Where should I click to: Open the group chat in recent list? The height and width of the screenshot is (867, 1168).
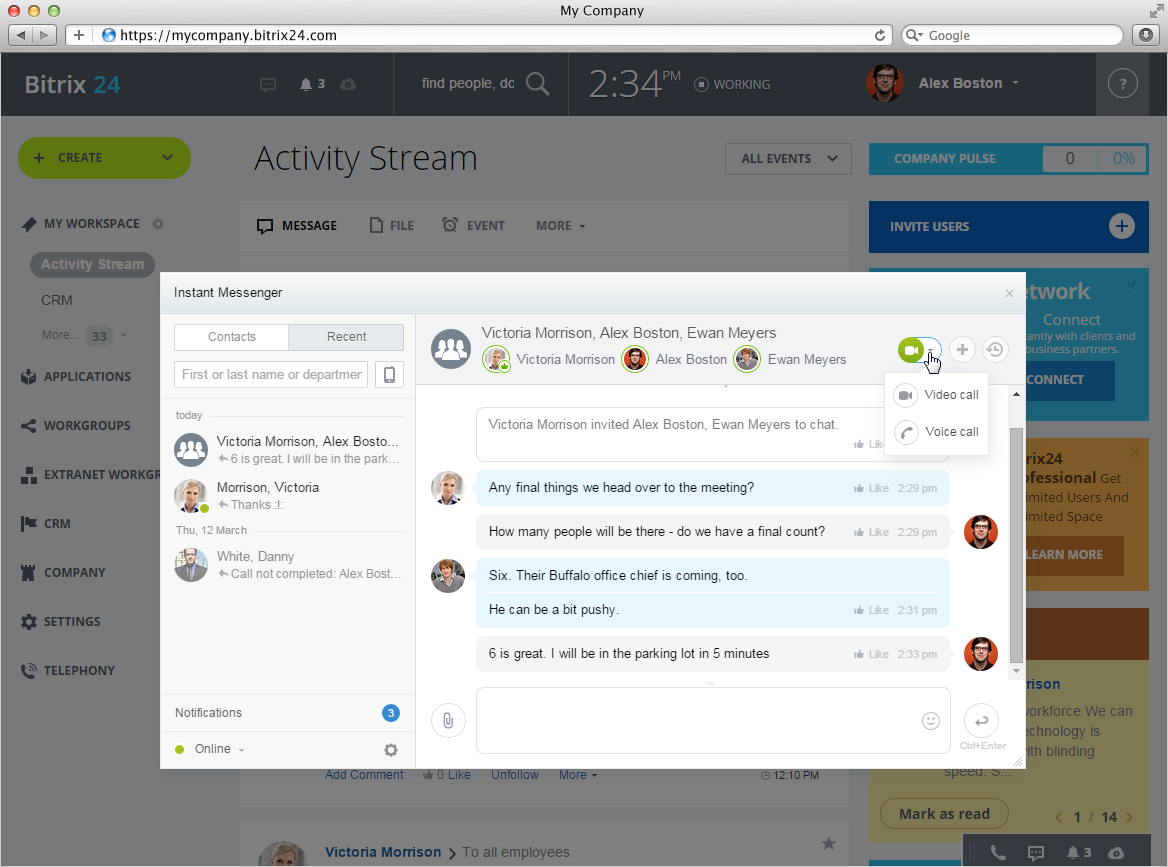click(x=288, y=450)
